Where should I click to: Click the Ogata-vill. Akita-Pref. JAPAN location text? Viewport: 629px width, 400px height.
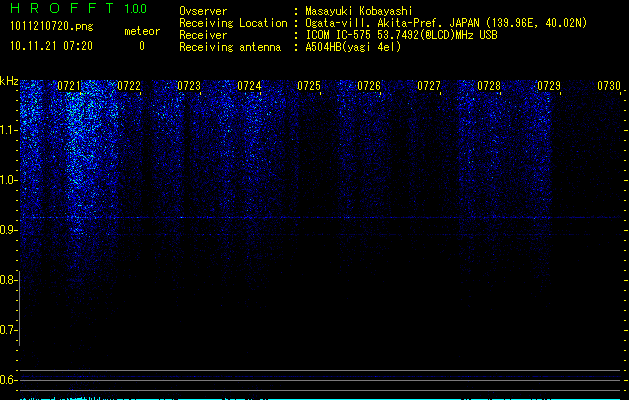(x=446, y=23)
